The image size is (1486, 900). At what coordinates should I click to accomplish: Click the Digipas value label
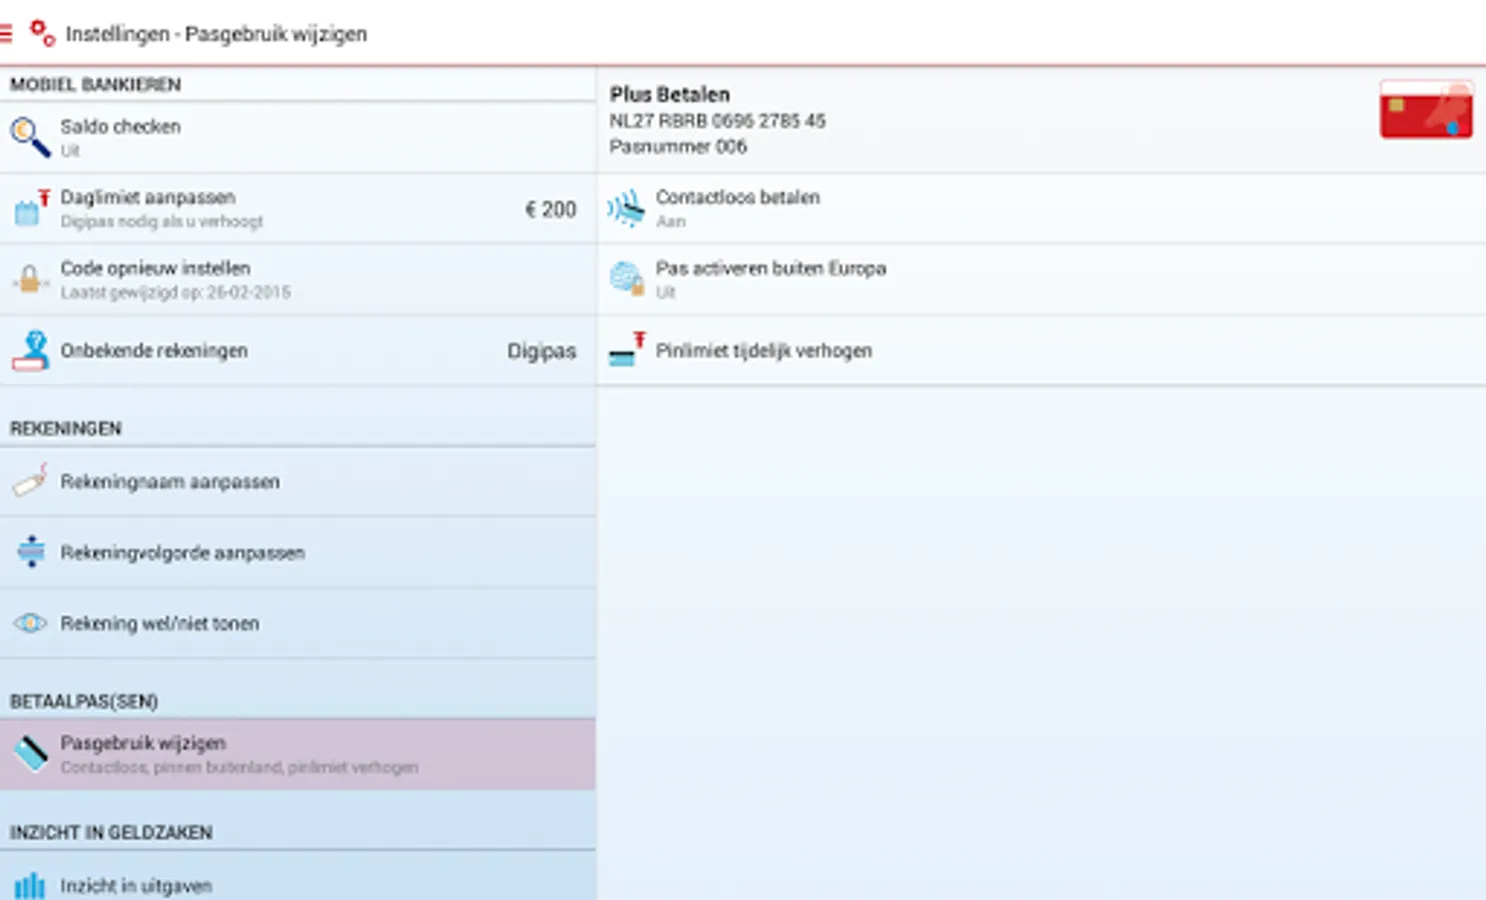point(541,351)
